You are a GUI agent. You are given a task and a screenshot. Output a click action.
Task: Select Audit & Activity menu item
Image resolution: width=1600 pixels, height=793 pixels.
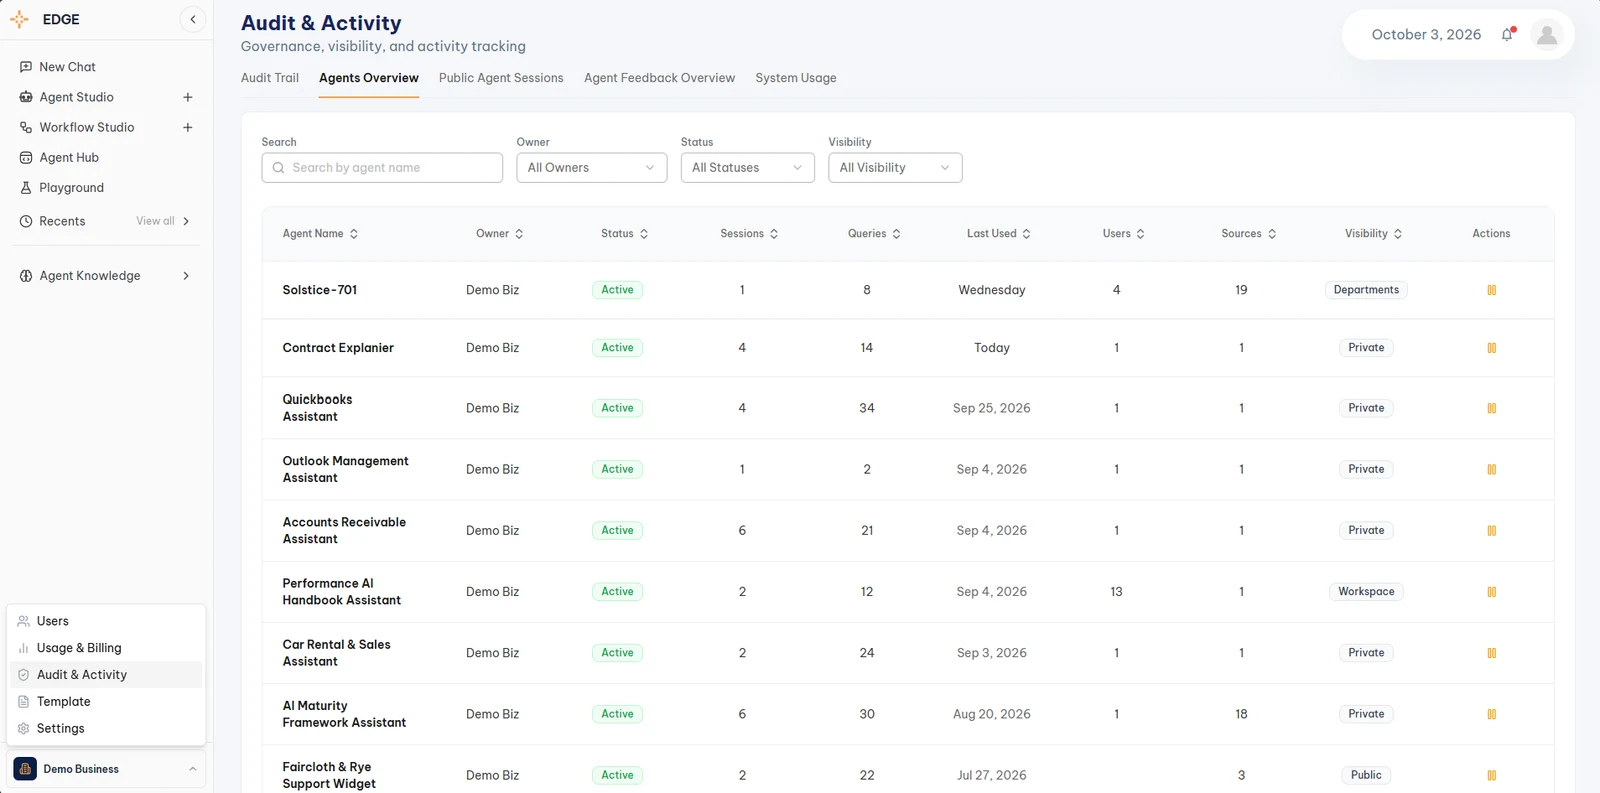coord(106,675)
